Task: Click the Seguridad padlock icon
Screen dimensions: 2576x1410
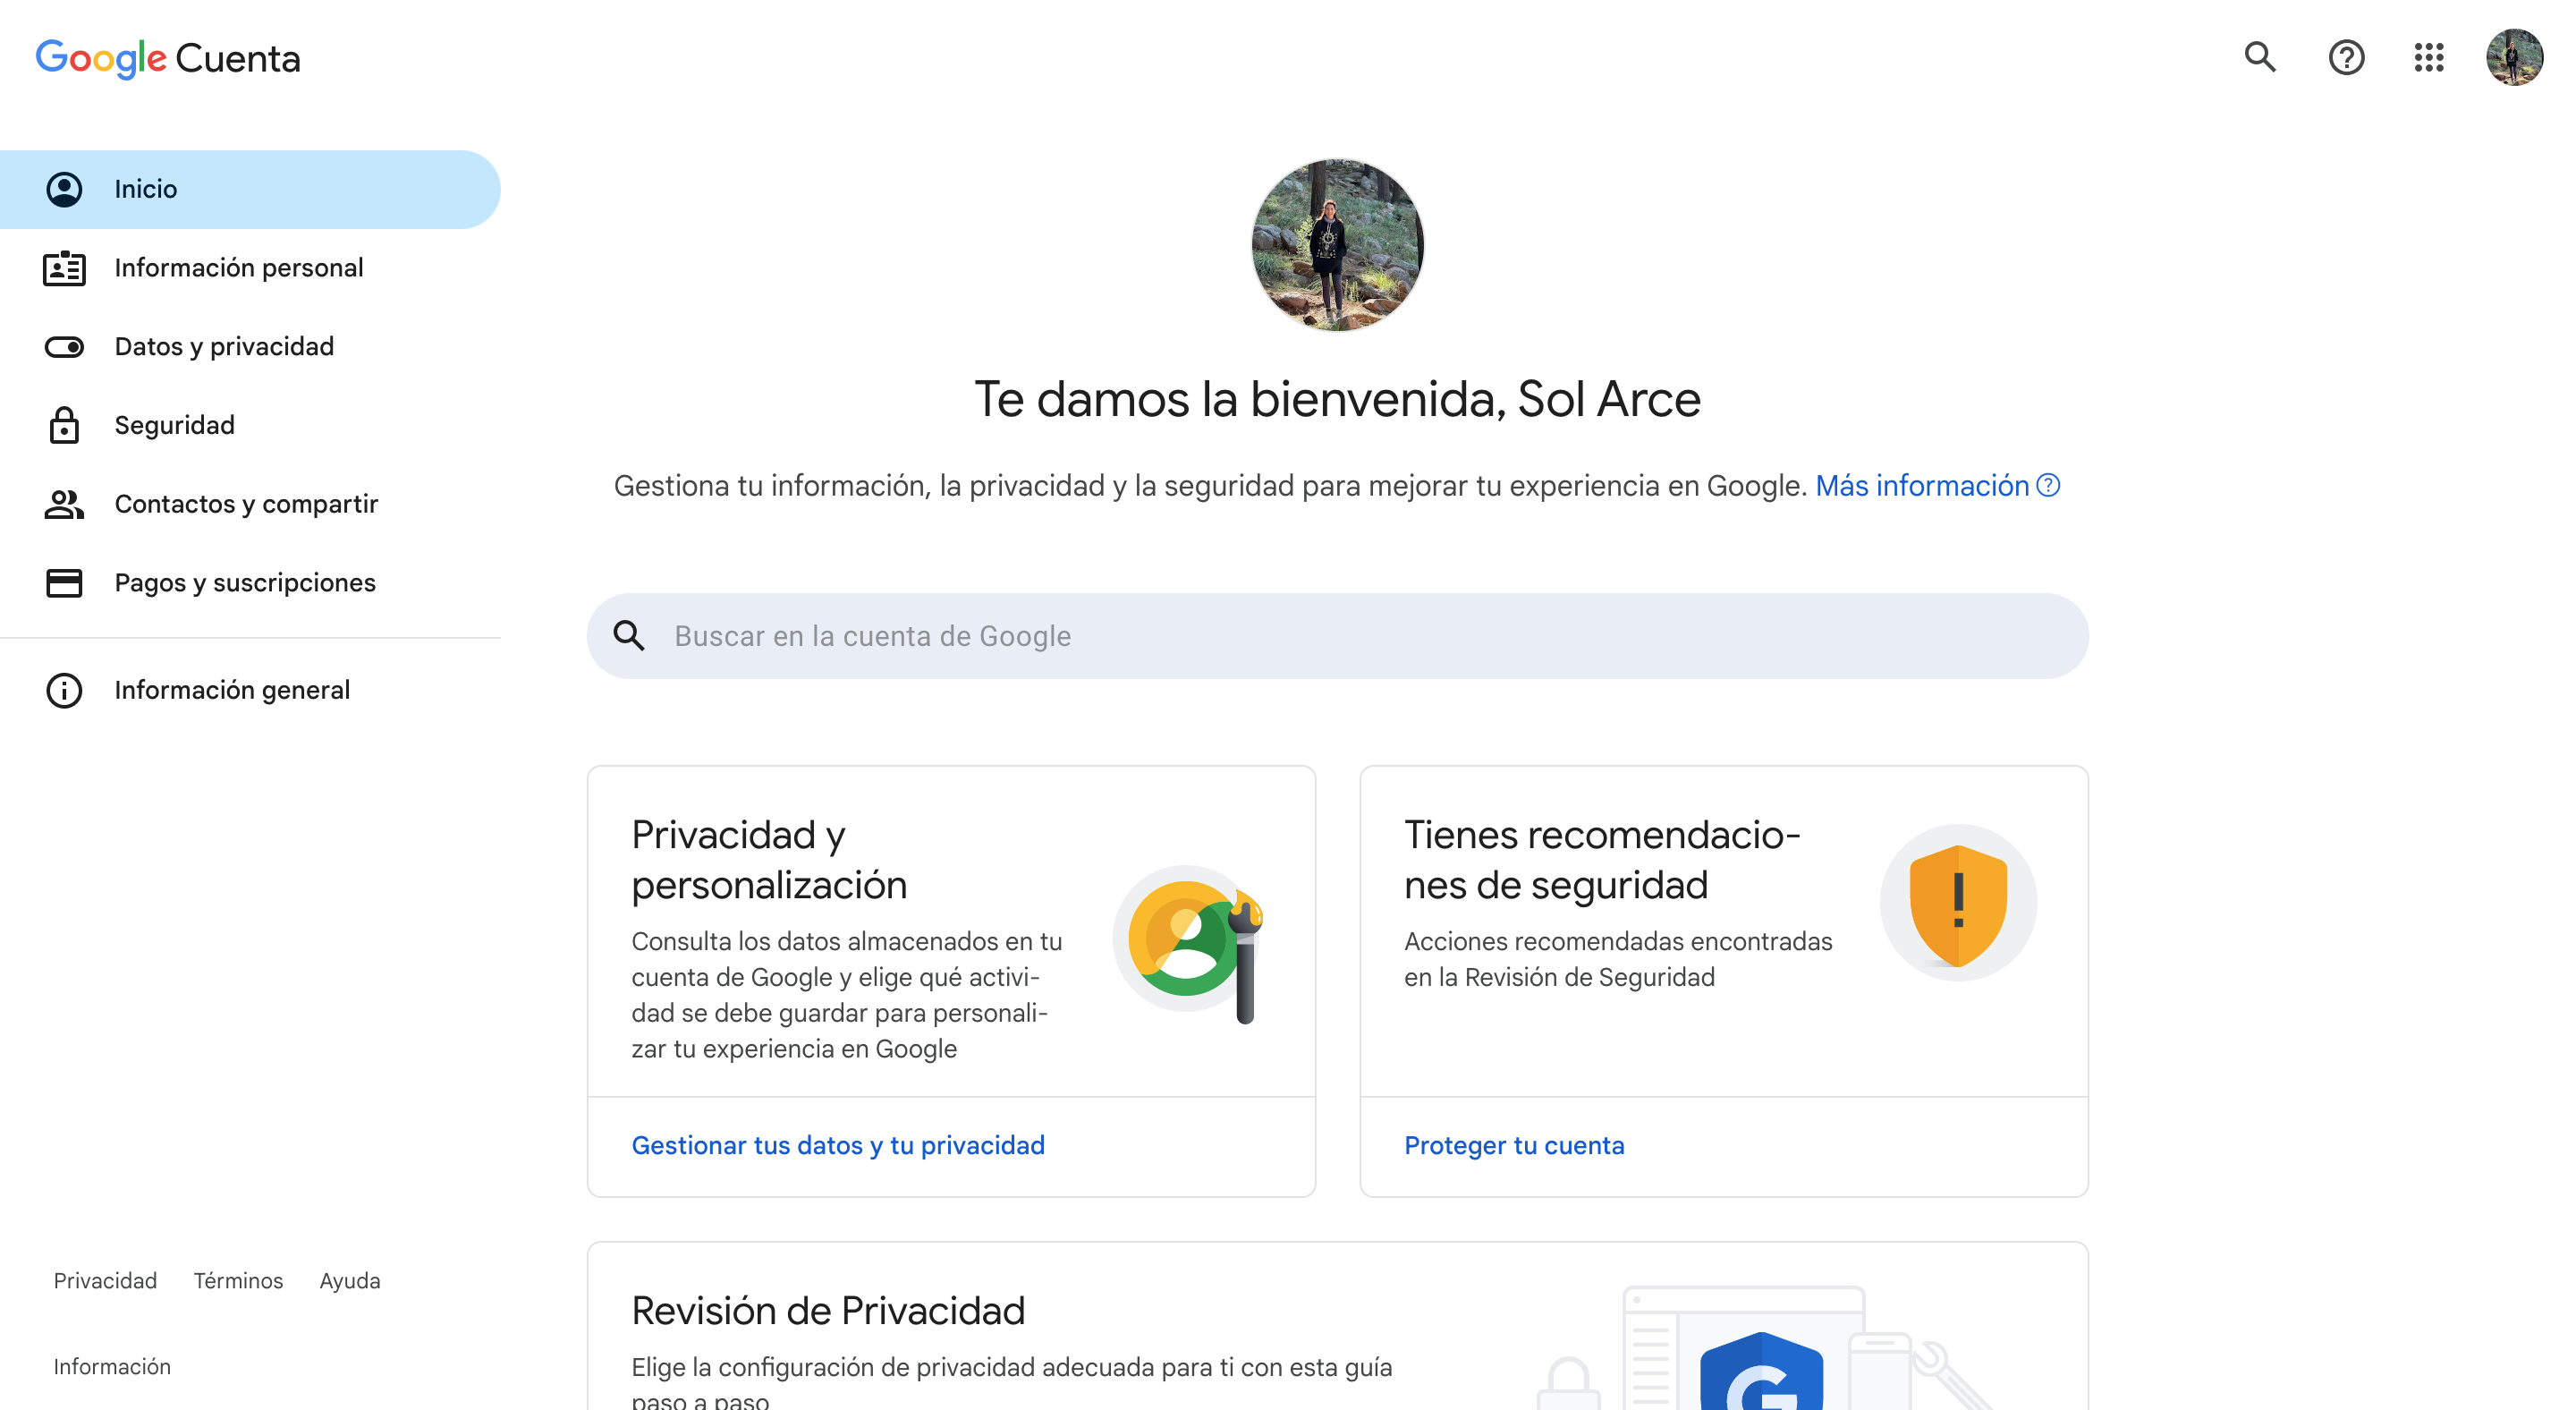Action: tap(64, 425)
